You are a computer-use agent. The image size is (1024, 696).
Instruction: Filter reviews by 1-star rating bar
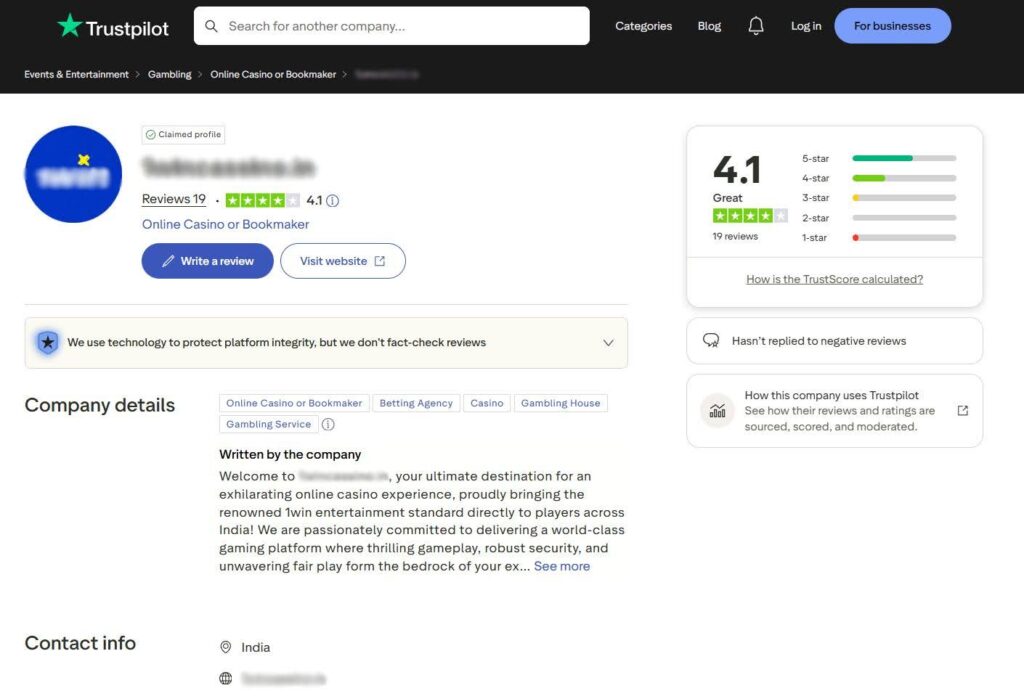pos(904,238)
